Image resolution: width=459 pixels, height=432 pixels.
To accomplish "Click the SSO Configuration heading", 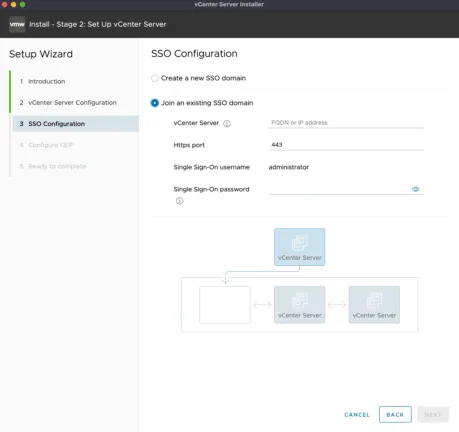I will coord(194,54).
